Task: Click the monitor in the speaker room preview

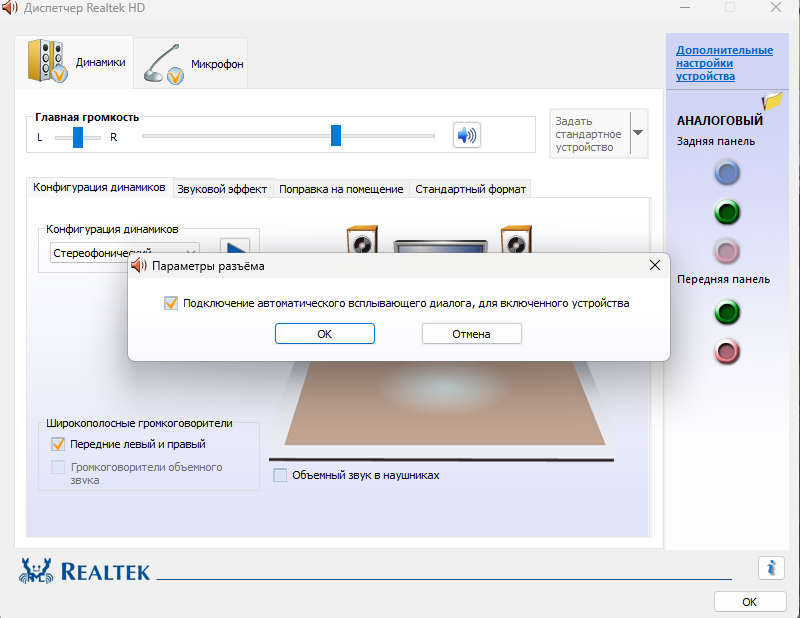Action: 440,246
